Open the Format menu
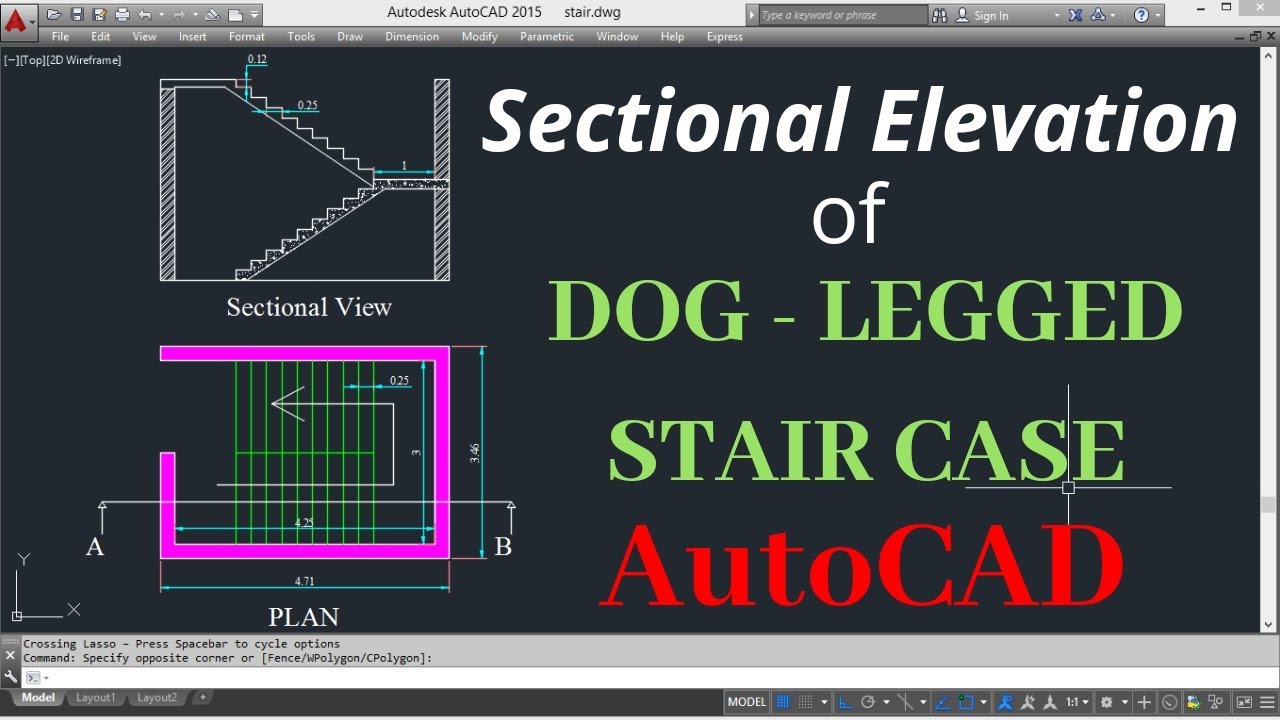 [247, 37]
